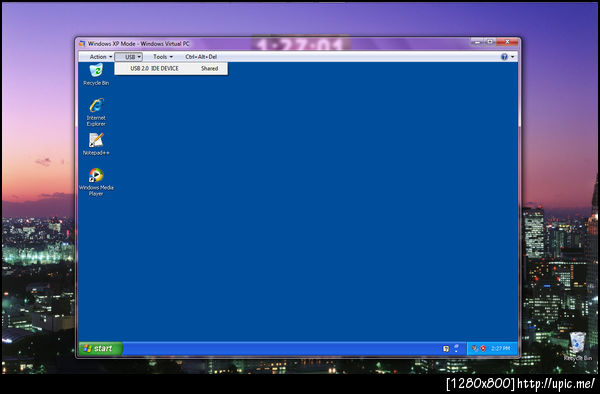The height and width of the screenshot is (394, 600).
Task: Collapse the USB dropdown menu
Action: pyautogui.click(x=129, y=57)
